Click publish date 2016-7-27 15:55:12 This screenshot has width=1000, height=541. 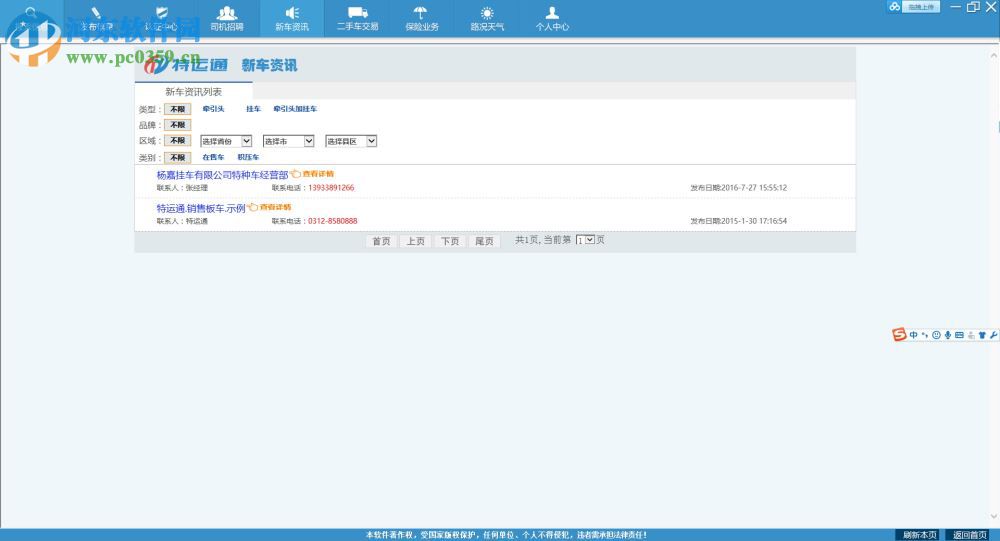pos(754,188)
